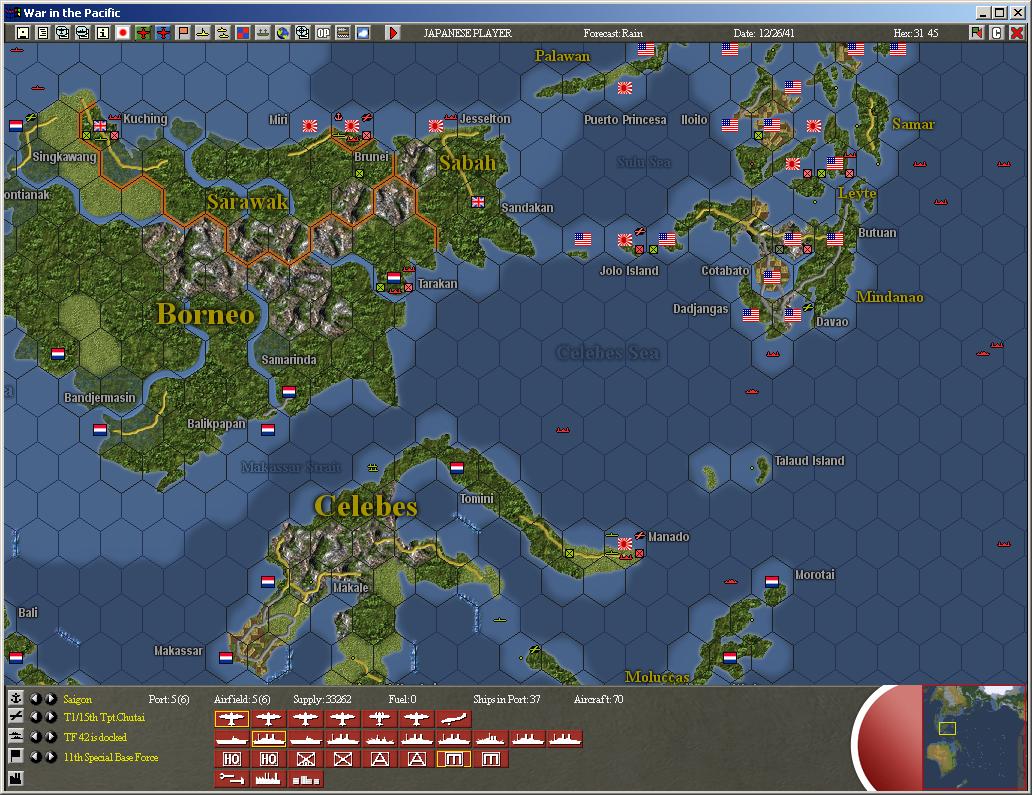Click the US flag at Davao
Image resolution: width=1032 pixels, height=795 pixels.
coord(793,315)
